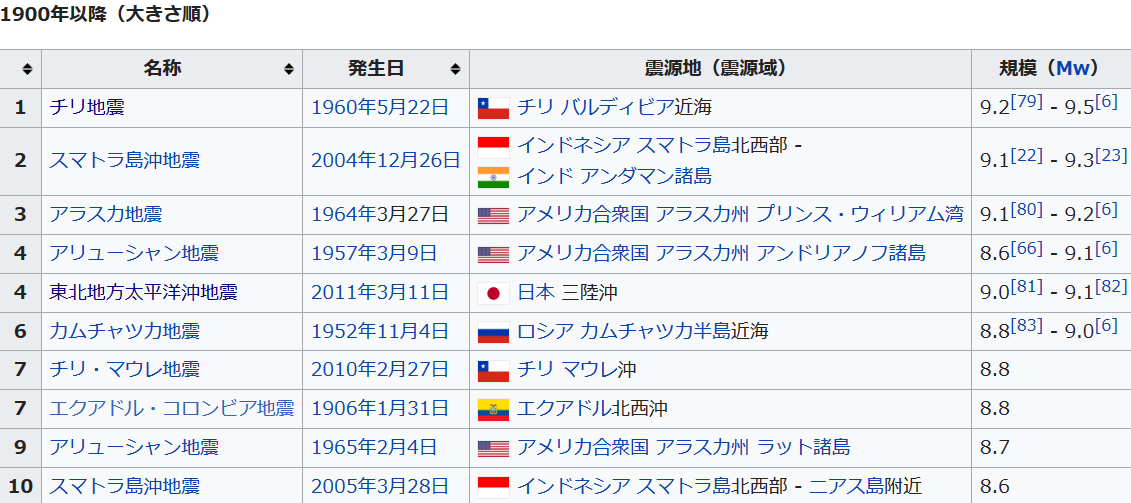Open footnote [83] beside 8.8
This screenshot has height=503, width=1131.
(x=1027, y=326)
